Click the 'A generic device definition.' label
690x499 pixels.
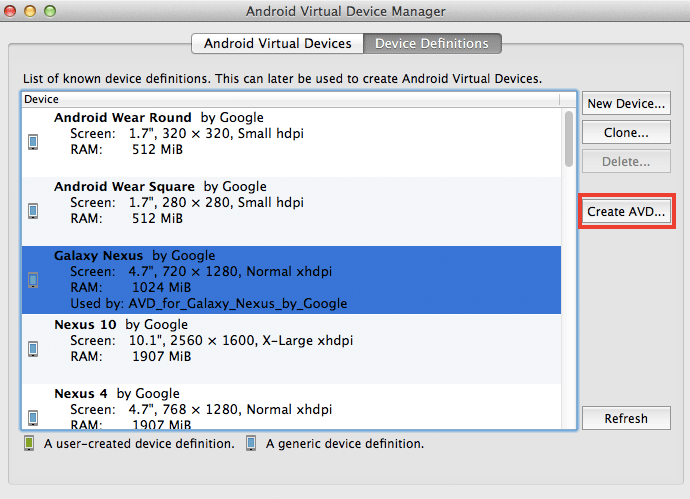[345, 444]
